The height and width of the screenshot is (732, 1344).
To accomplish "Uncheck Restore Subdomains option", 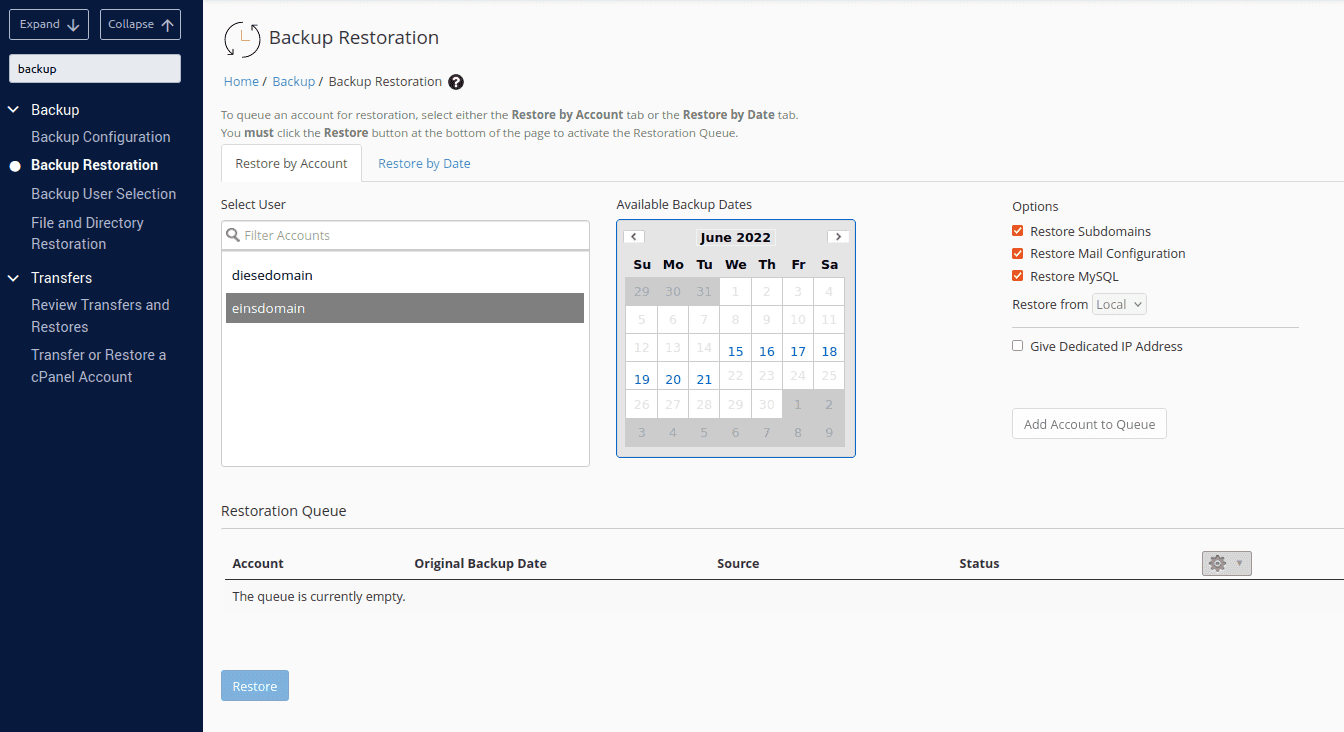I will point(1018,231).
